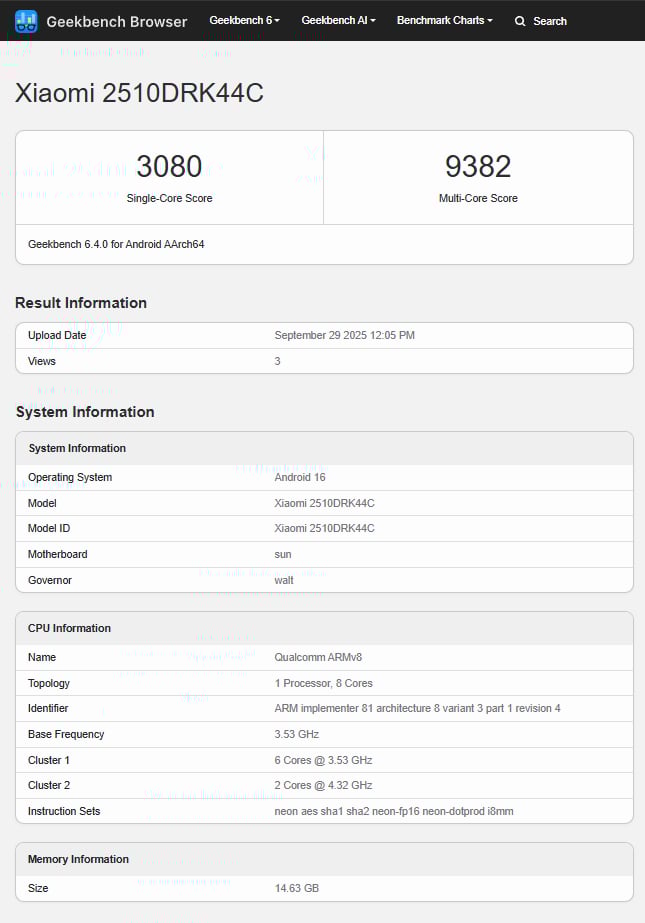Click the Geekbench 6.4.0 for Android version text

click(x=116, y=244)
